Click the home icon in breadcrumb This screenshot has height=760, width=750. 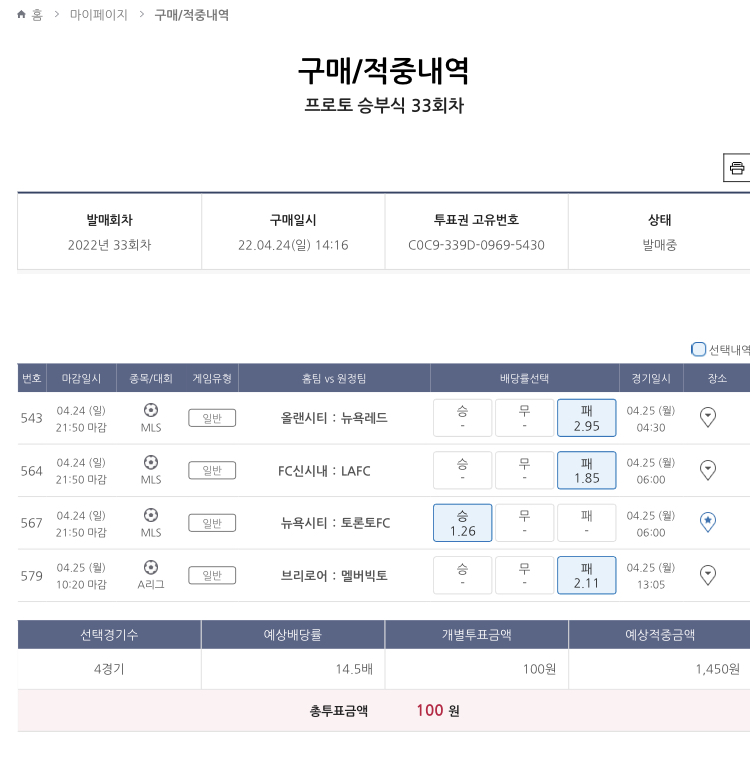(x=21, y=15)
